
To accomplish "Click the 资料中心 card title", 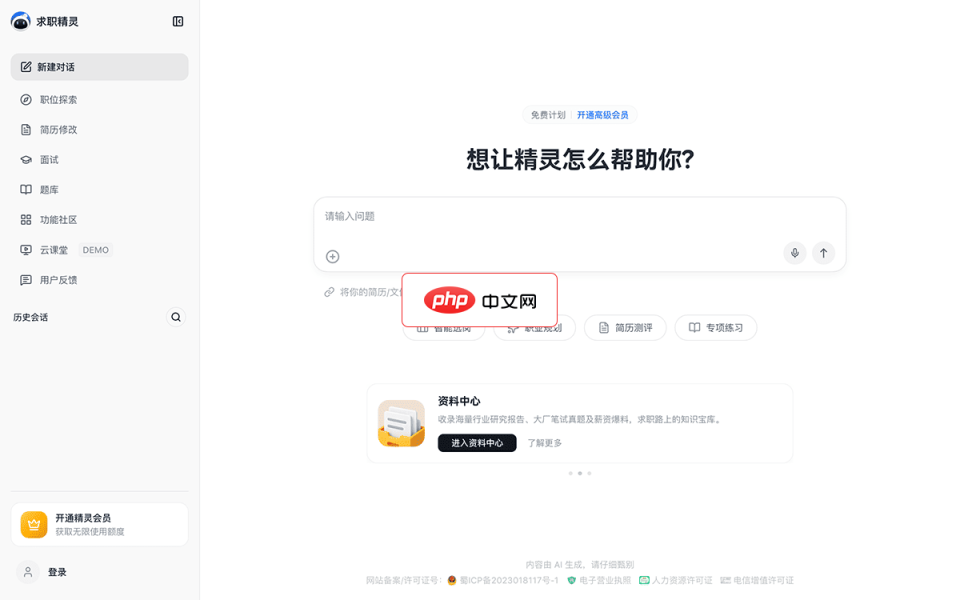I will pyautogui.click(x=459, y=401).
